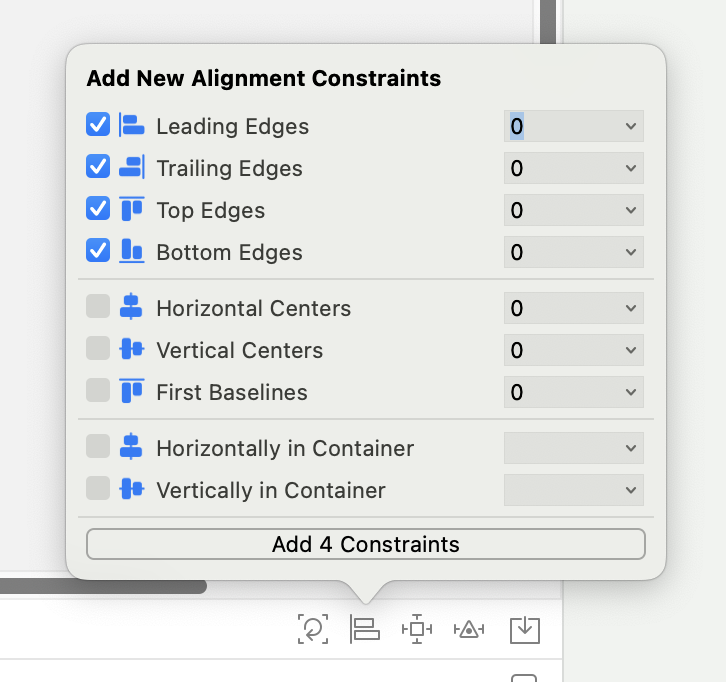726x682 pixels.
Task: Enable Vertically in Container checkbox
Action: (x=98, y=488)
